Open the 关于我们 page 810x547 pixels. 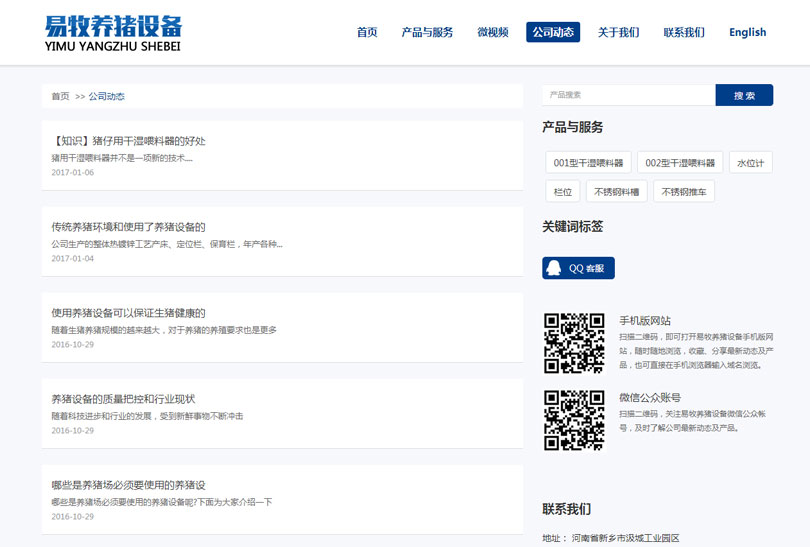[618, 32]
